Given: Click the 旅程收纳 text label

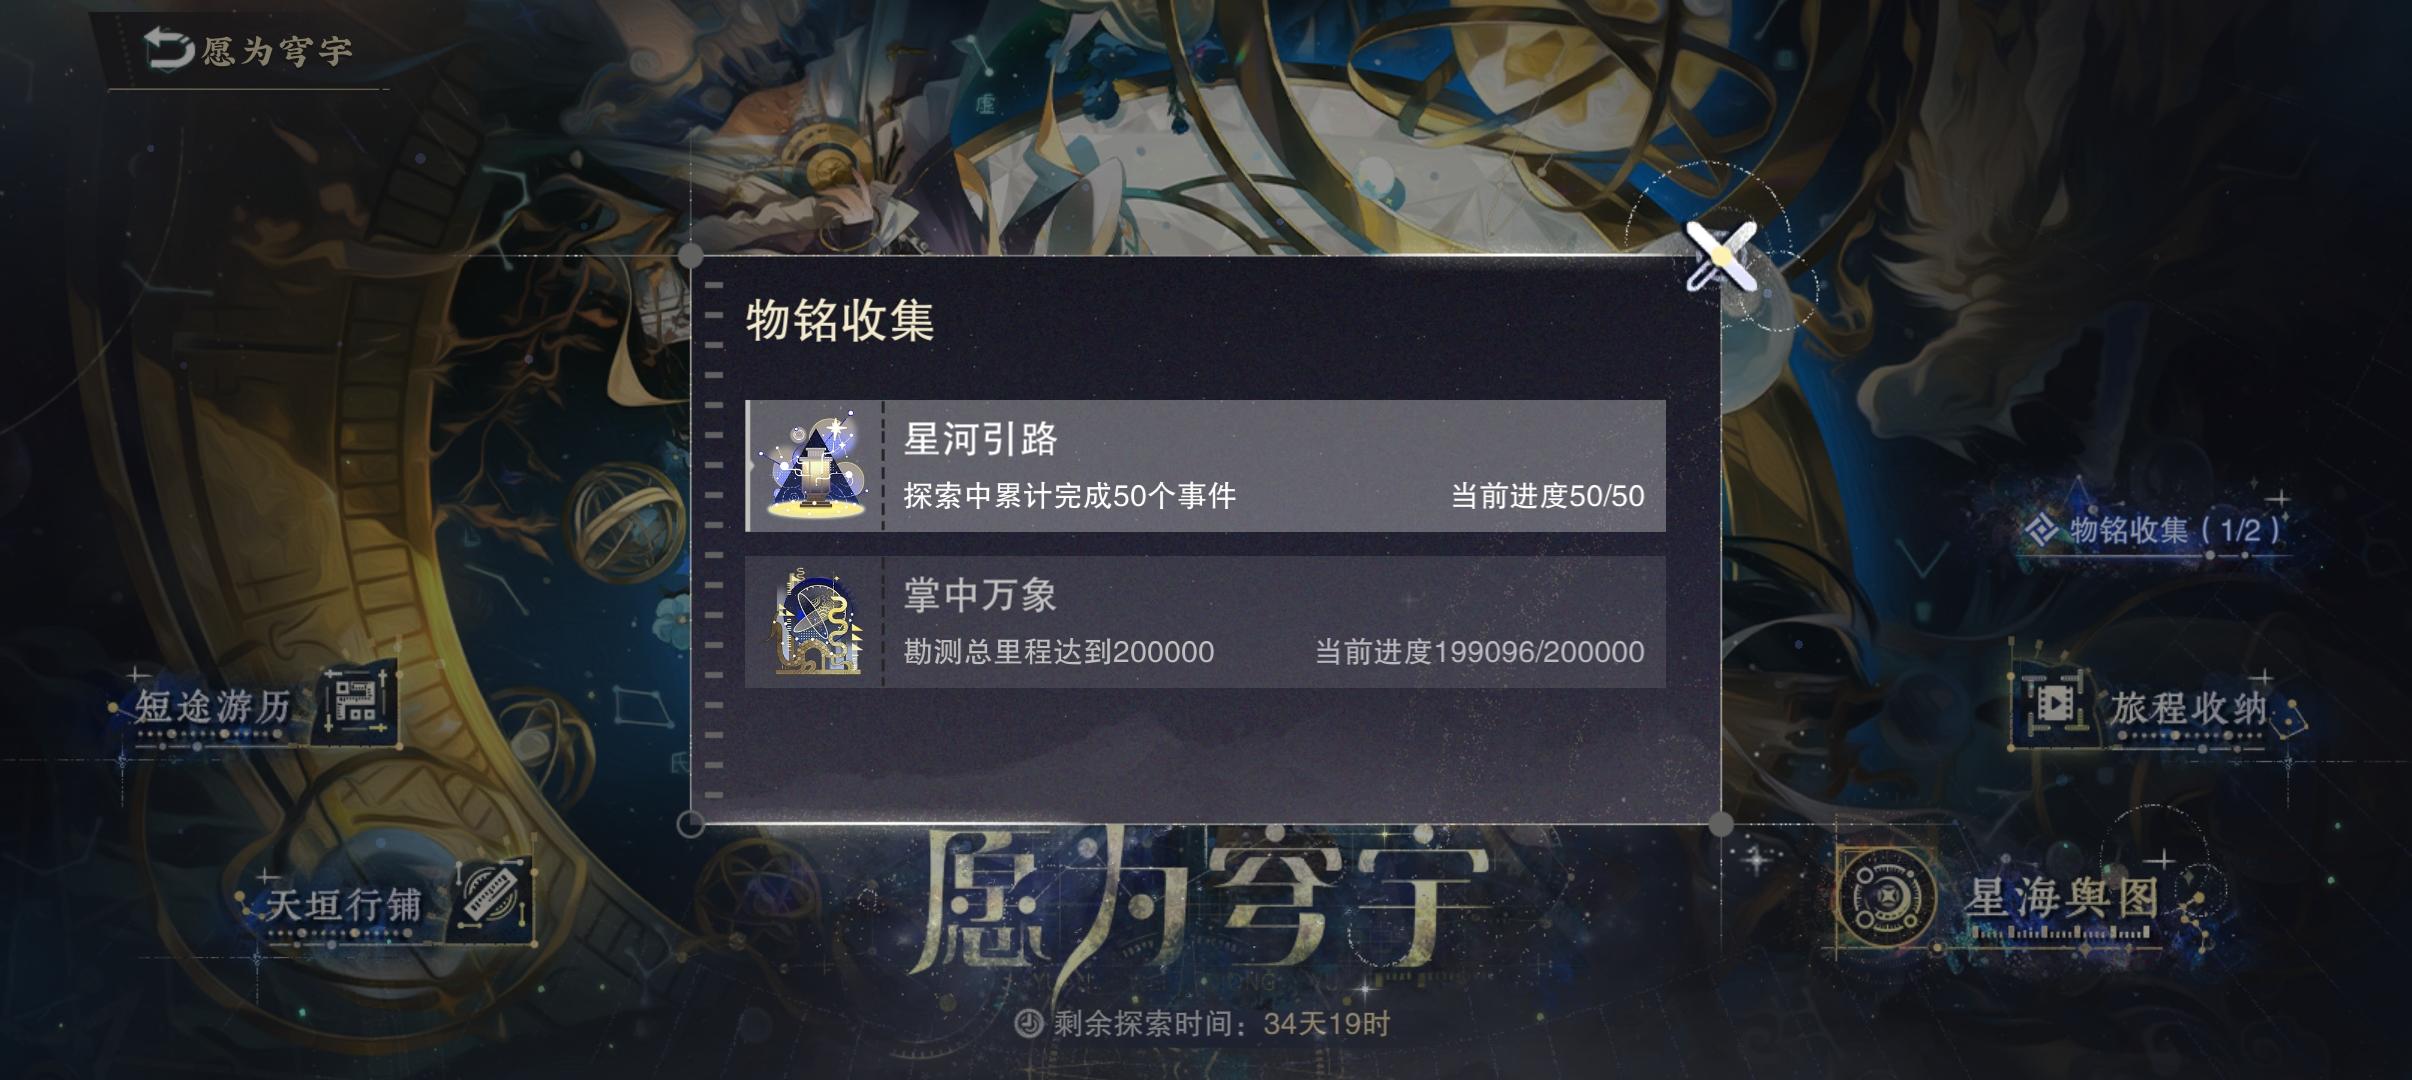Looking at the screenshot, I should [x=2189, y=708].
